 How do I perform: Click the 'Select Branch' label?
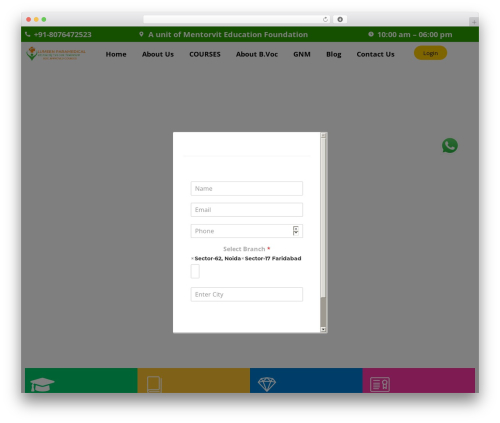pos(244,249)
